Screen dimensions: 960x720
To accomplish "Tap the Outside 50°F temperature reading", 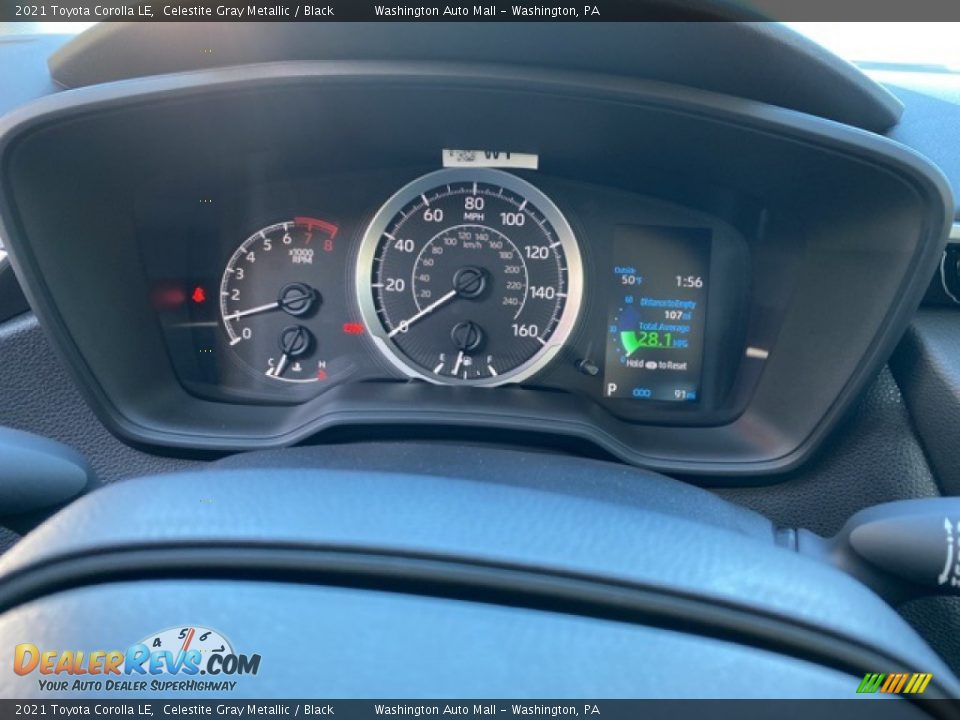I will [629, 276].
